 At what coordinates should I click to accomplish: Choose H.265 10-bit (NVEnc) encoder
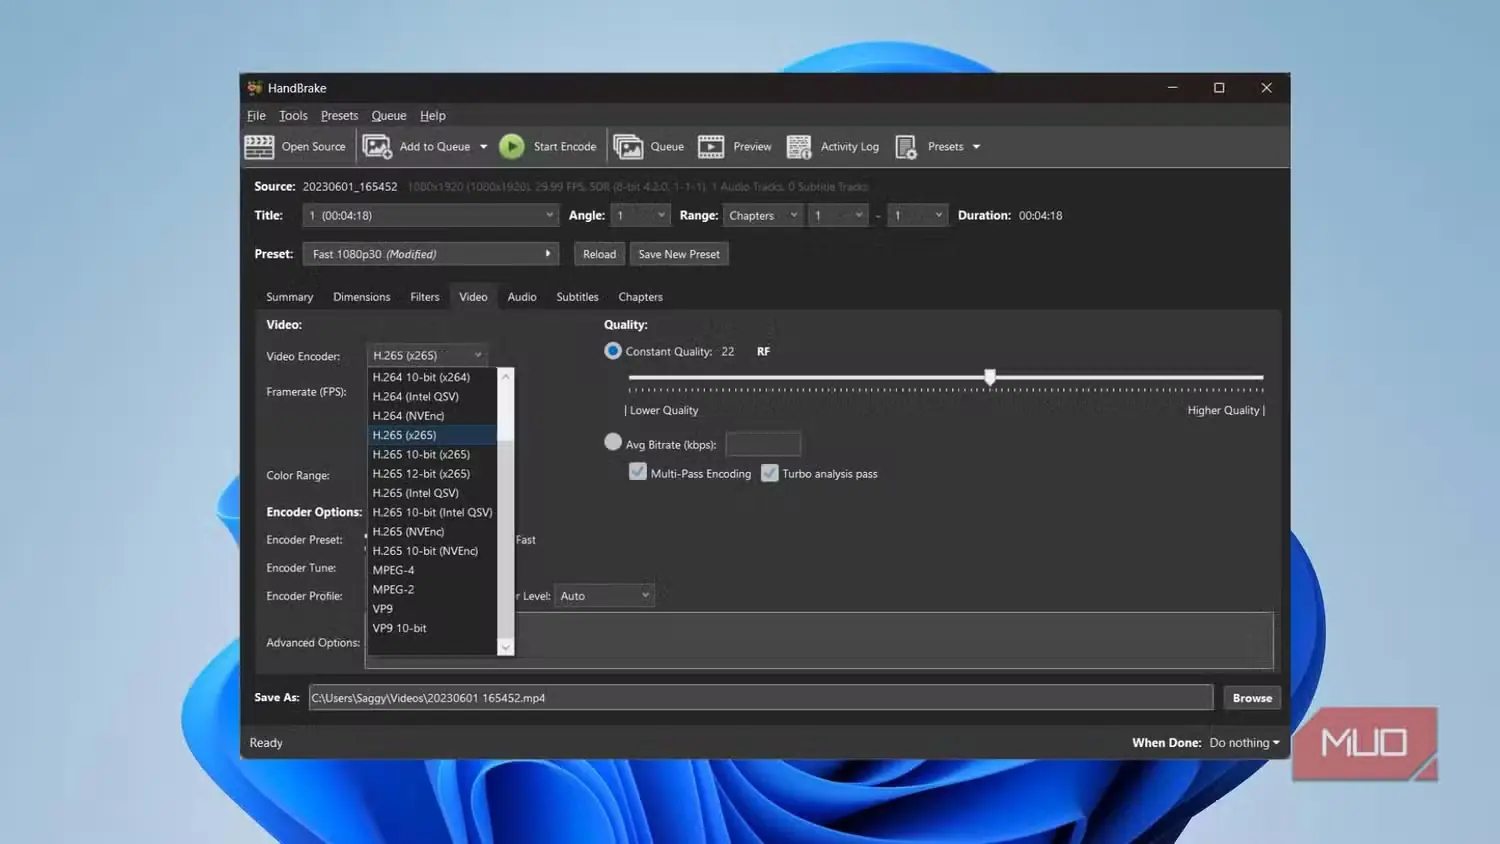point(432,551)
